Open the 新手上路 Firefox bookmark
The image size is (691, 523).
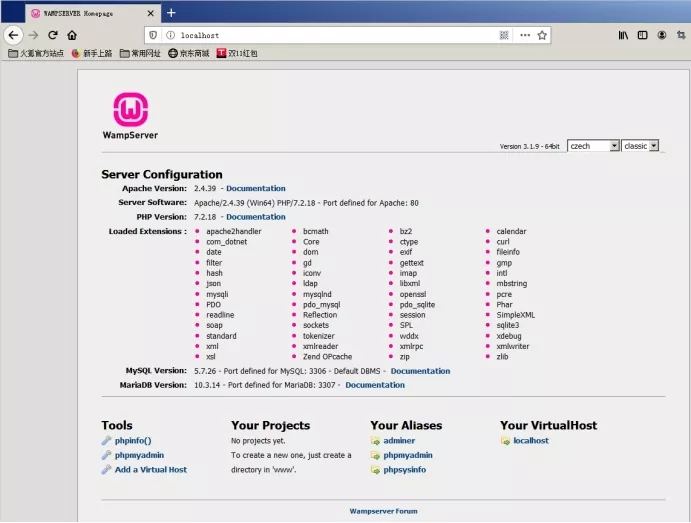coord(92,53)
